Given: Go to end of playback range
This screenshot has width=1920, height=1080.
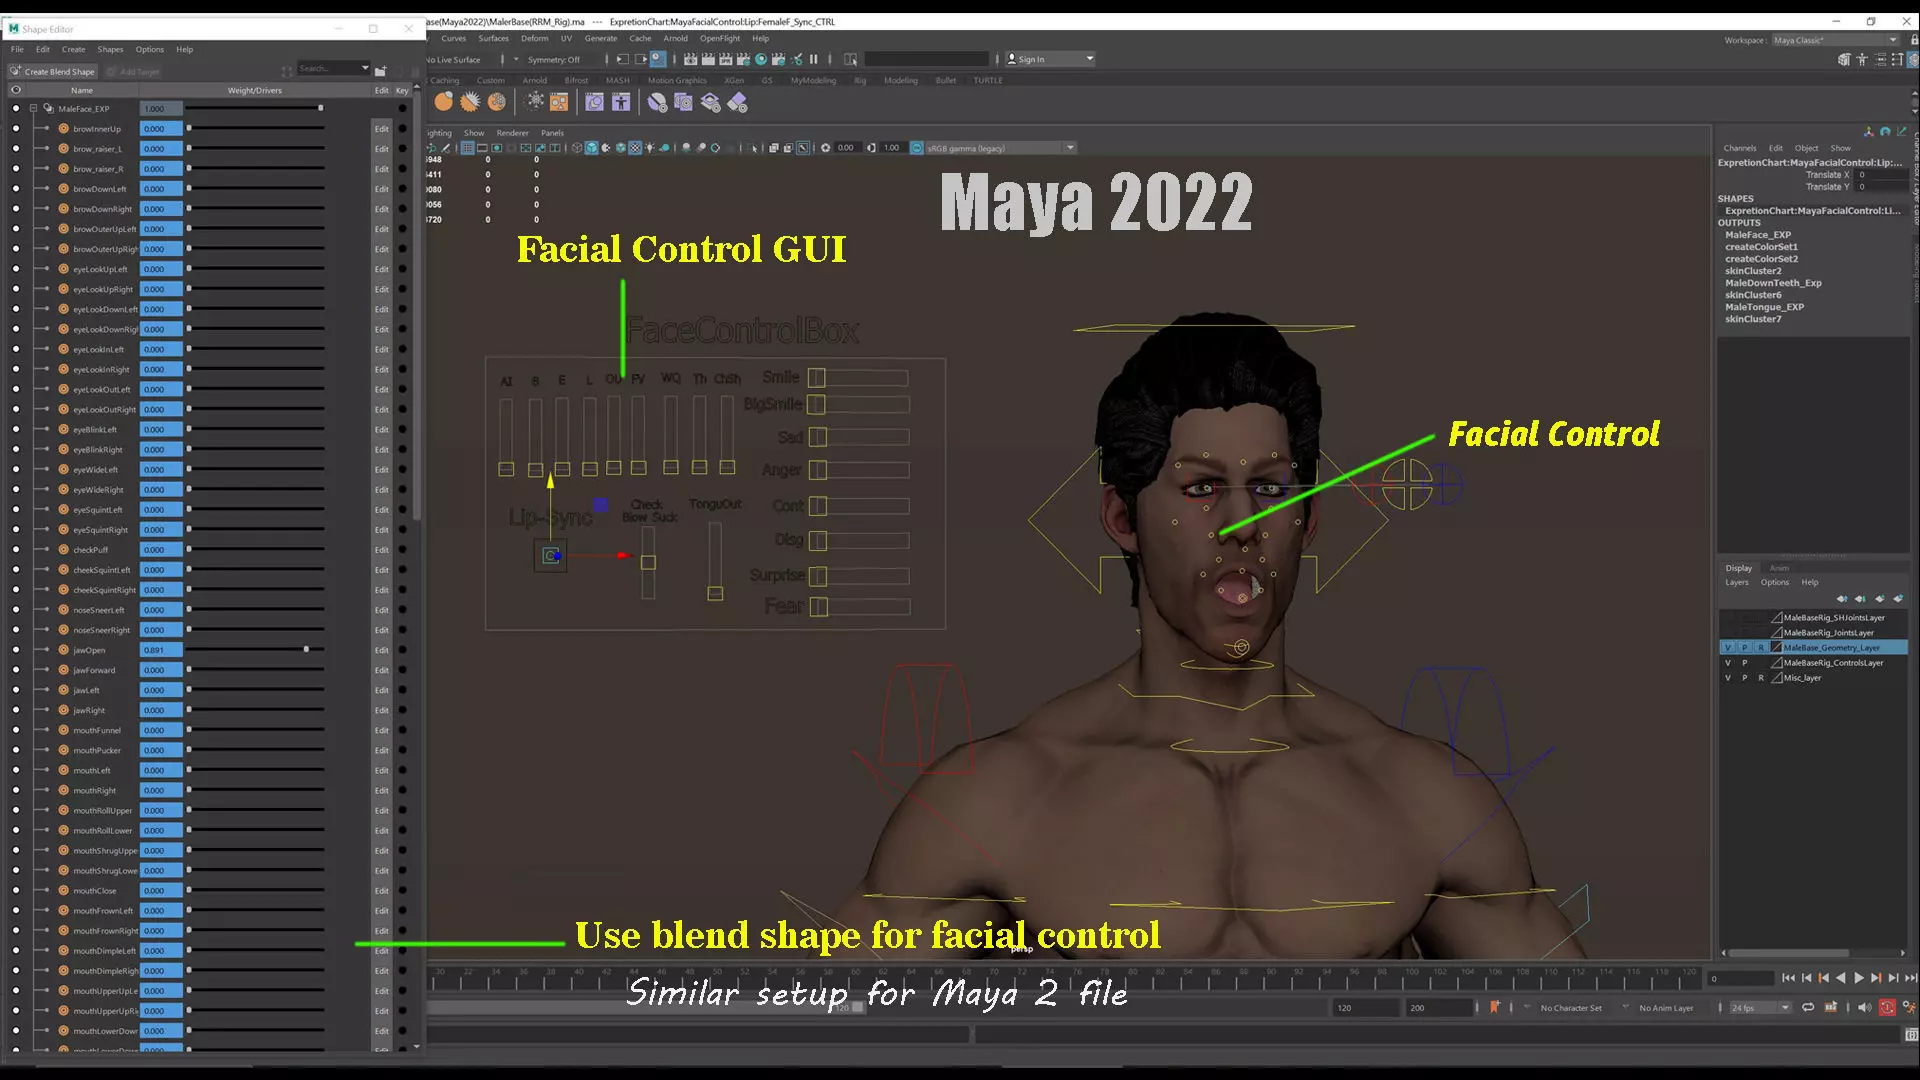Looking at the screenshot, I should [x=1911, y=978].
